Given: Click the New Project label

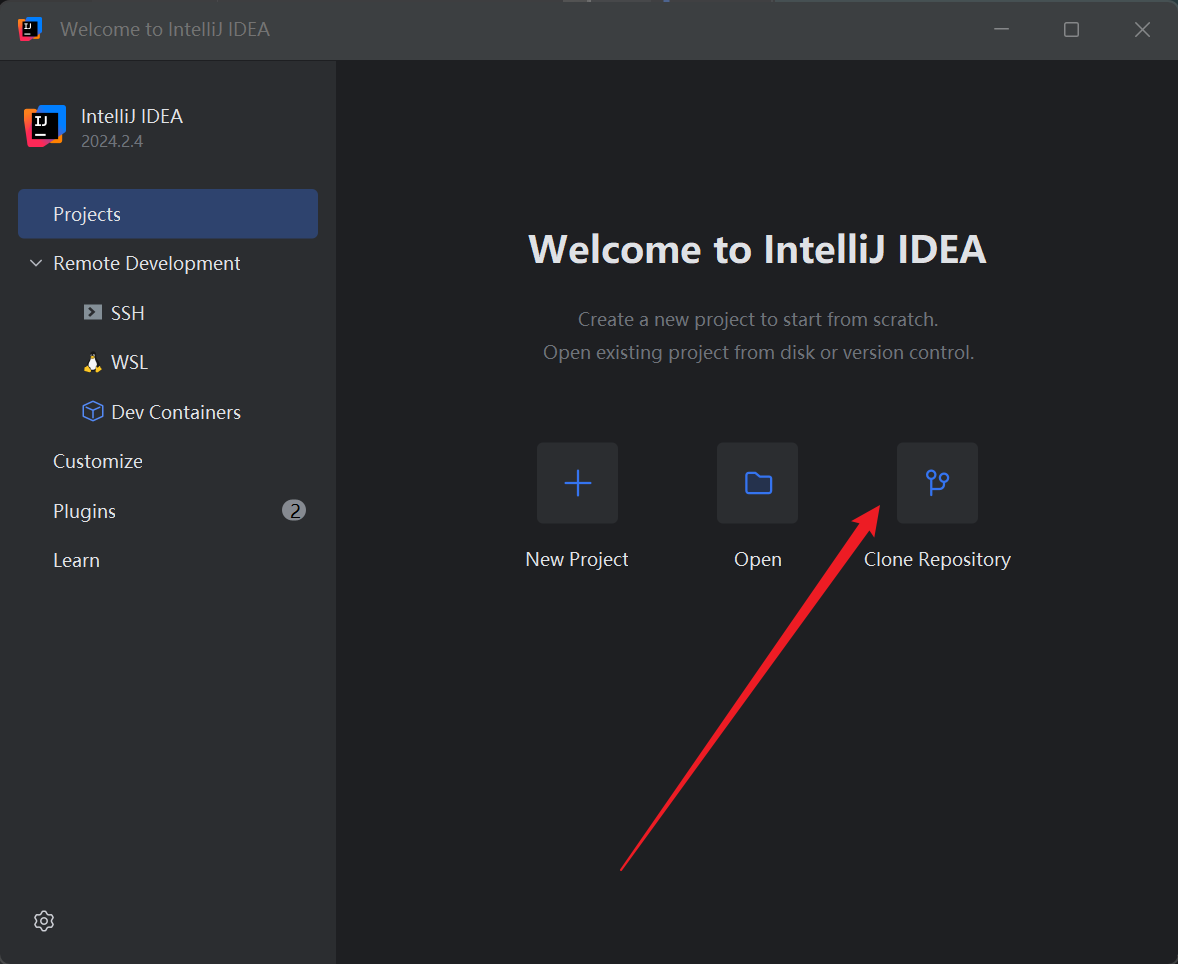Looking at the screenshot, I should point(577,560).
